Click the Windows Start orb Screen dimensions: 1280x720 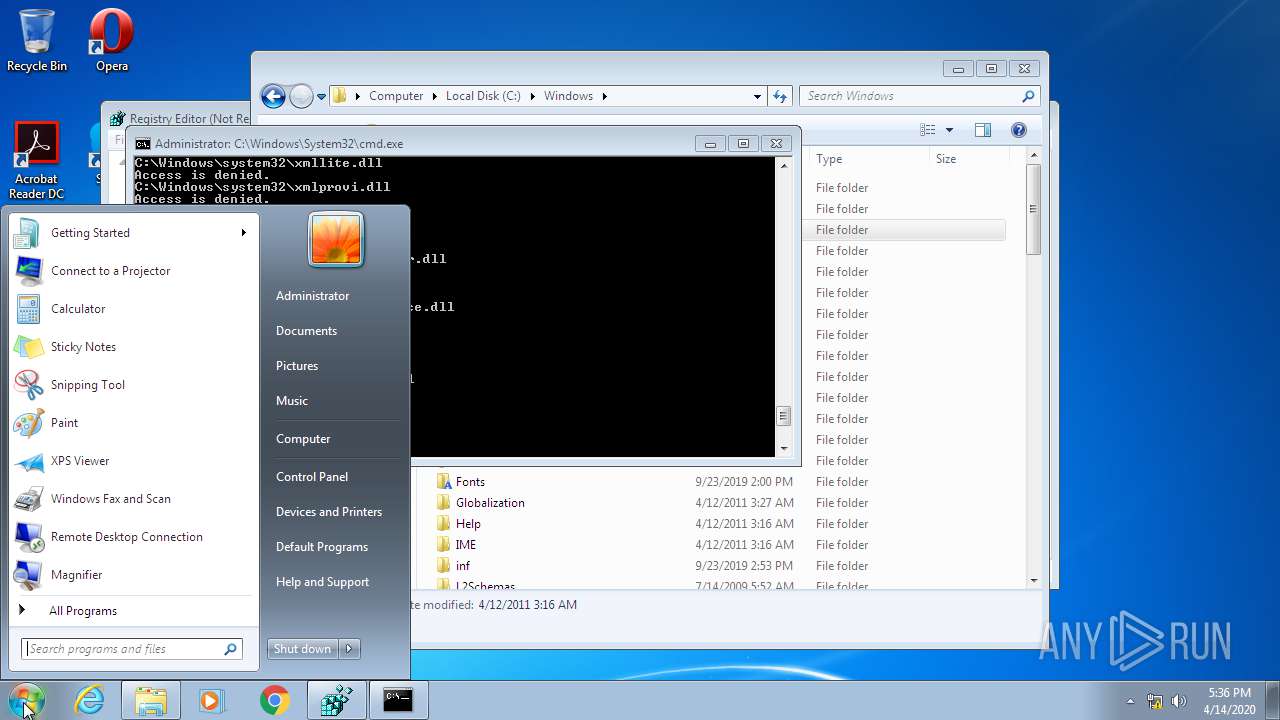[27, 700]
